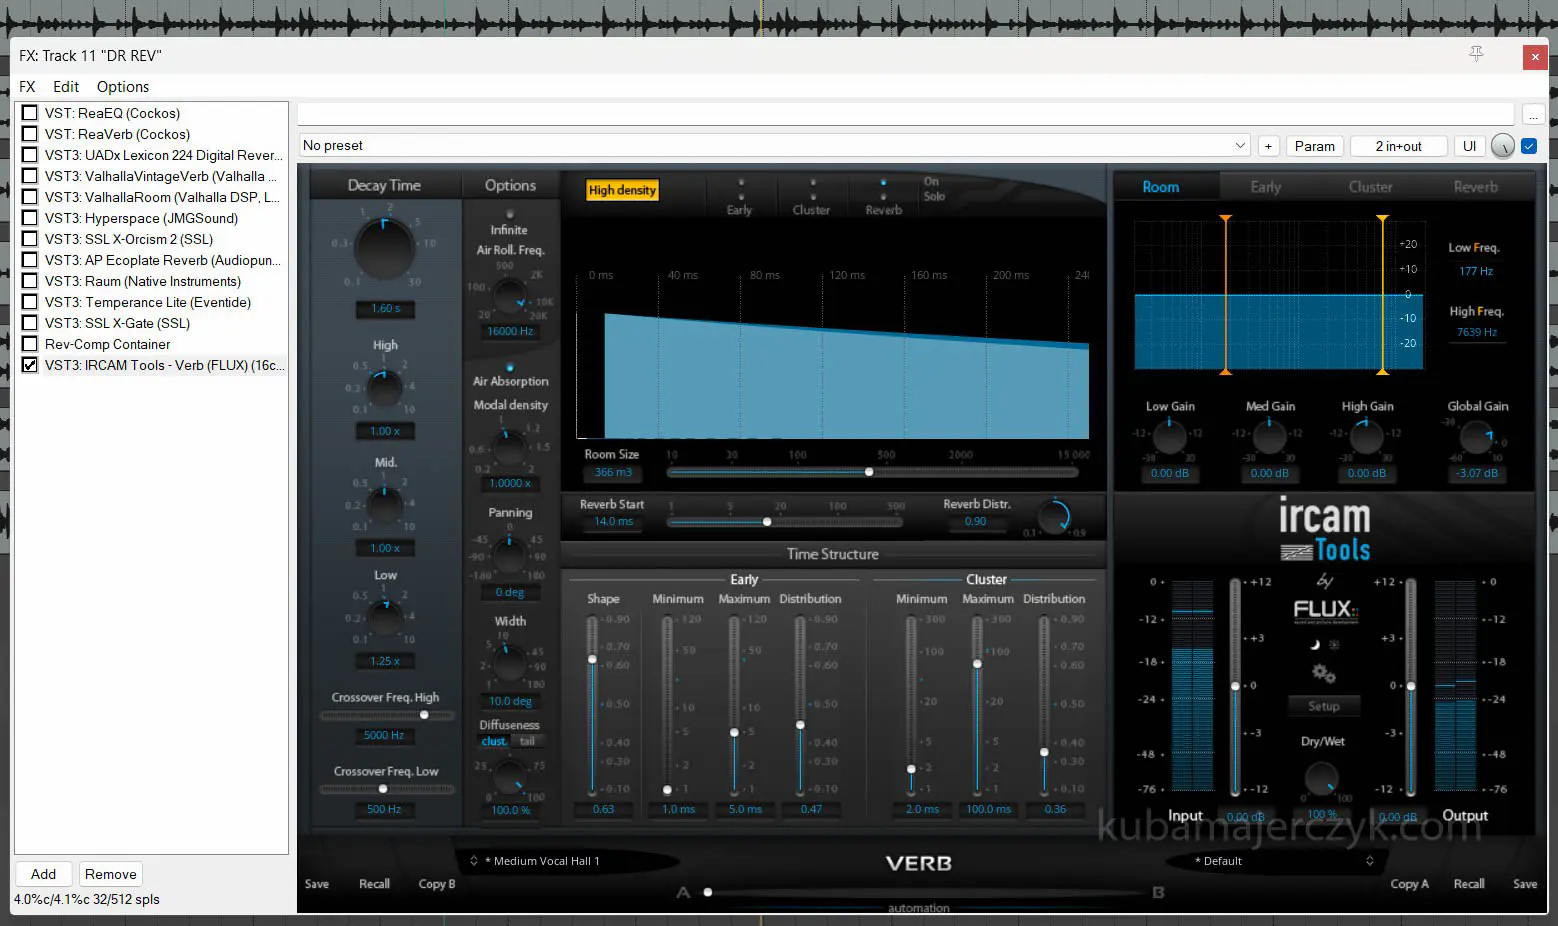Click the Reverb Distr. knob

coord(1054,516)
